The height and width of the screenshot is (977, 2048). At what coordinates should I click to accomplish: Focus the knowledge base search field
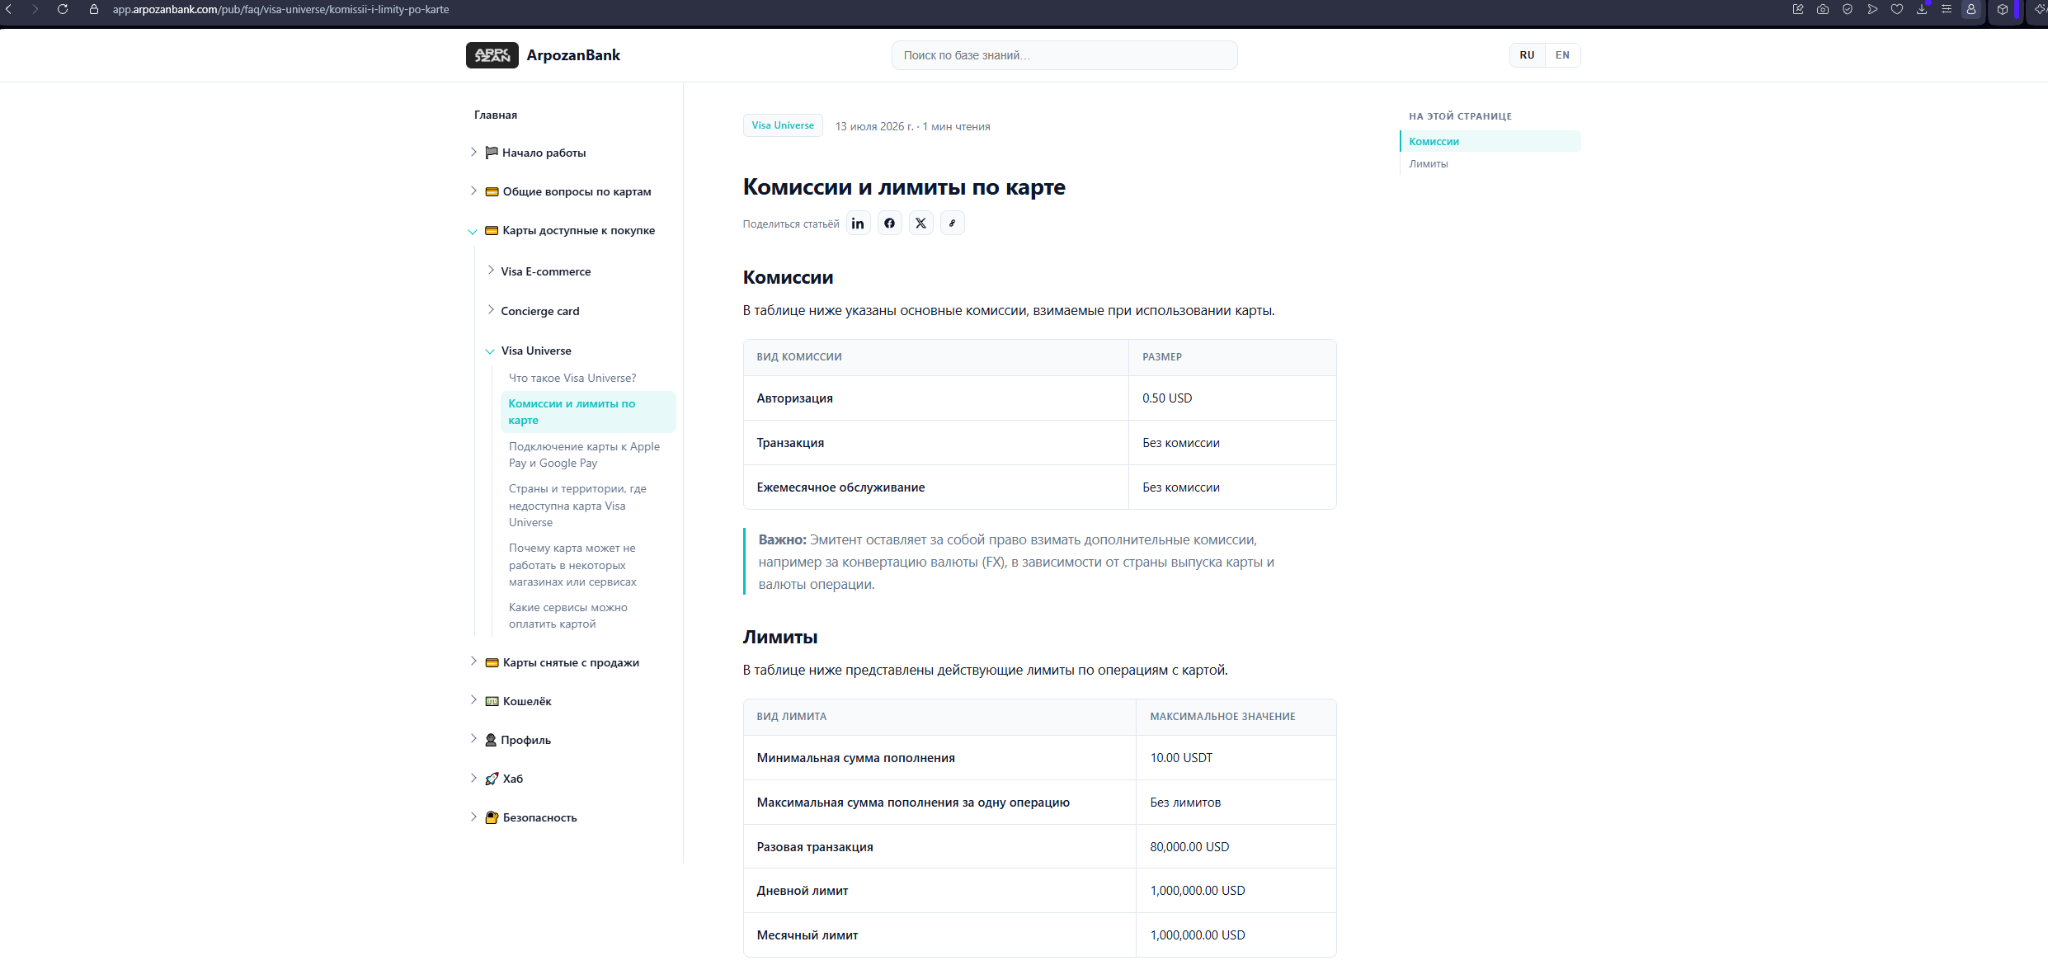[x=1064, y=55]
